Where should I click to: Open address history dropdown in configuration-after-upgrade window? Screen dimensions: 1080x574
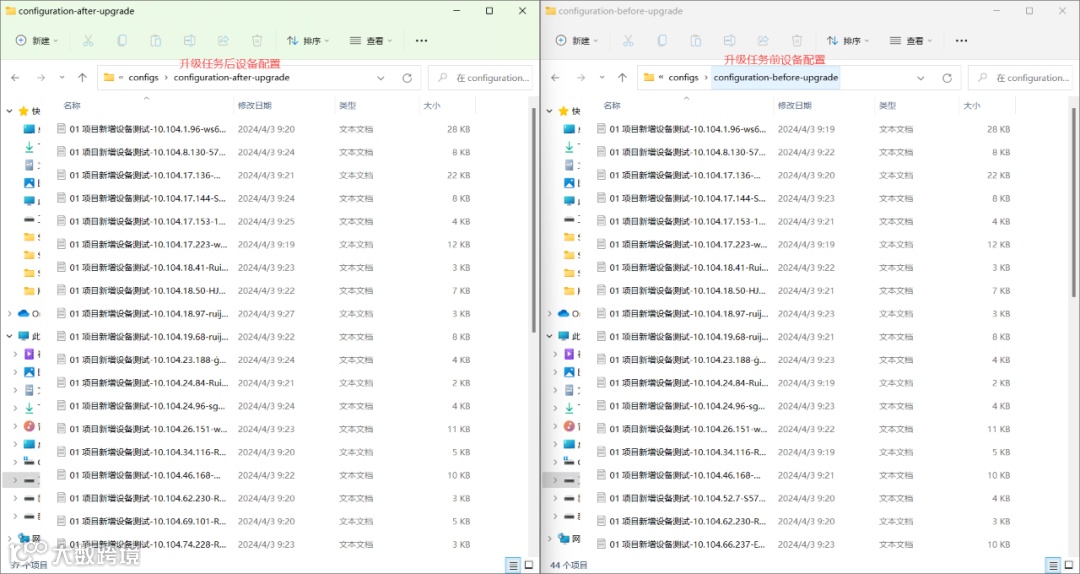pyautogui.click(x=381, y=78)
